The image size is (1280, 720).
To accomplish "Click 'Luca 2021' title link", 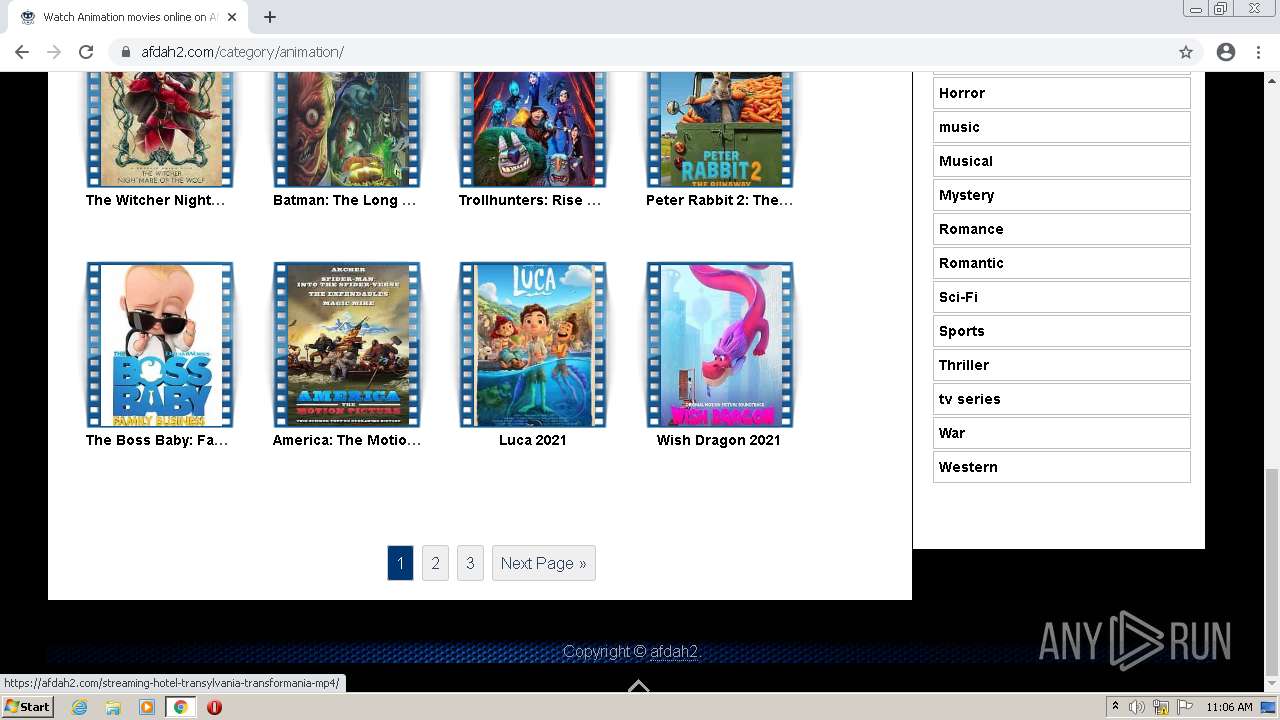I will (x=533, y=440).
